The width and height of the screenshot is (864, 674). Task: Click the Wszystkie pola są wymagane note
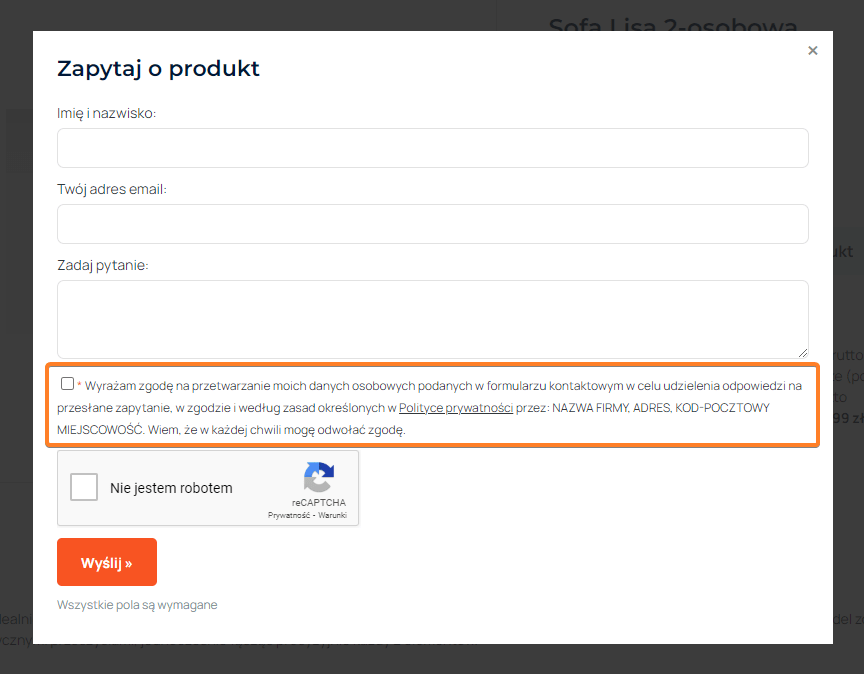(137, 605)
